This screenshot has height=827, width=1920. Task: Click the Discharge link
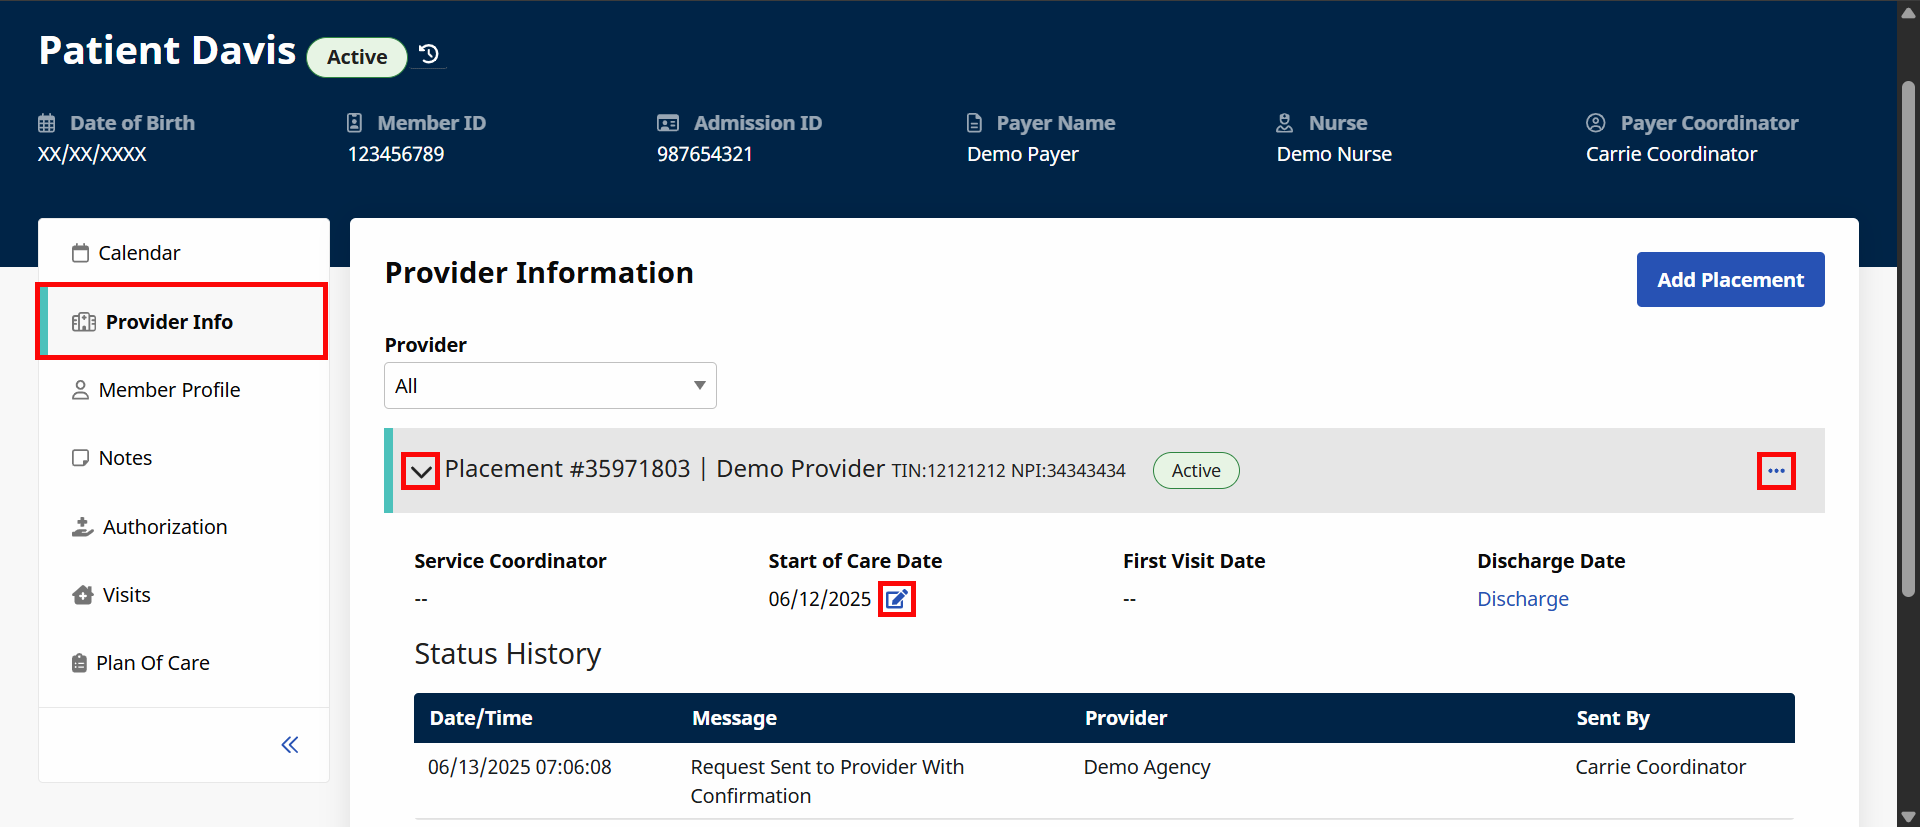point(1522,599)
